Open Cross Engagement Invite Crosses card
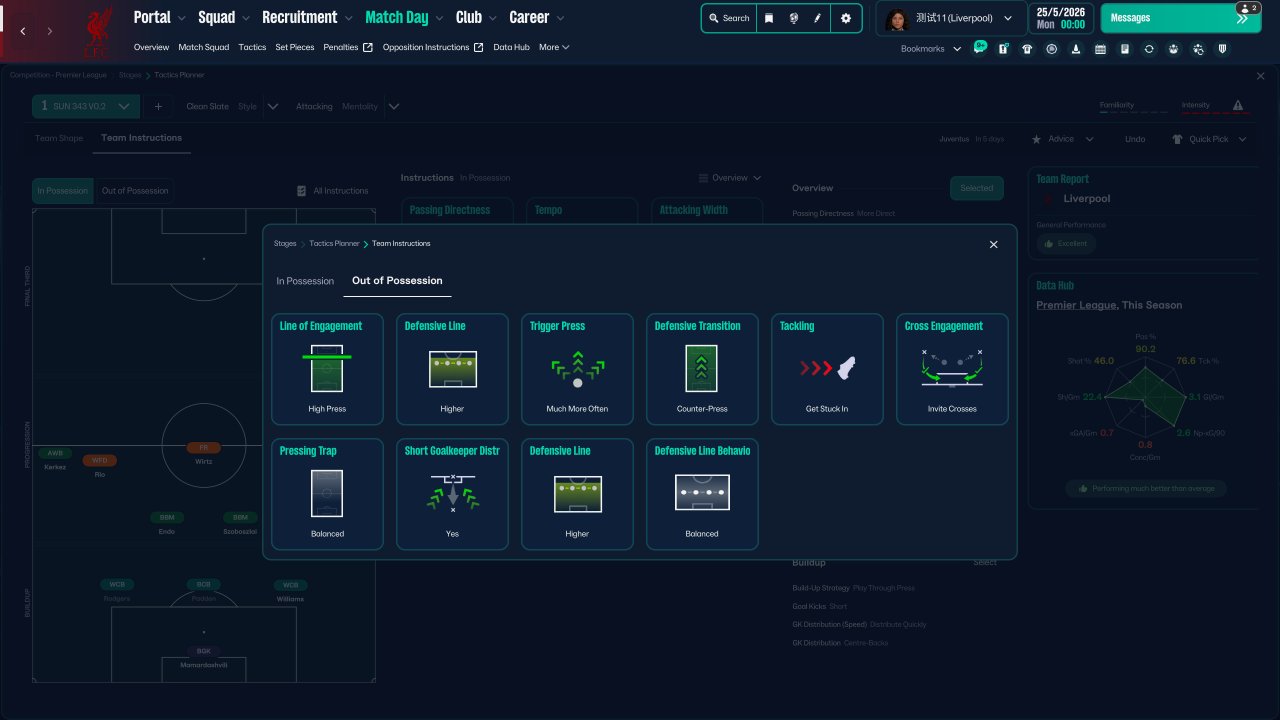 [952, 369]
